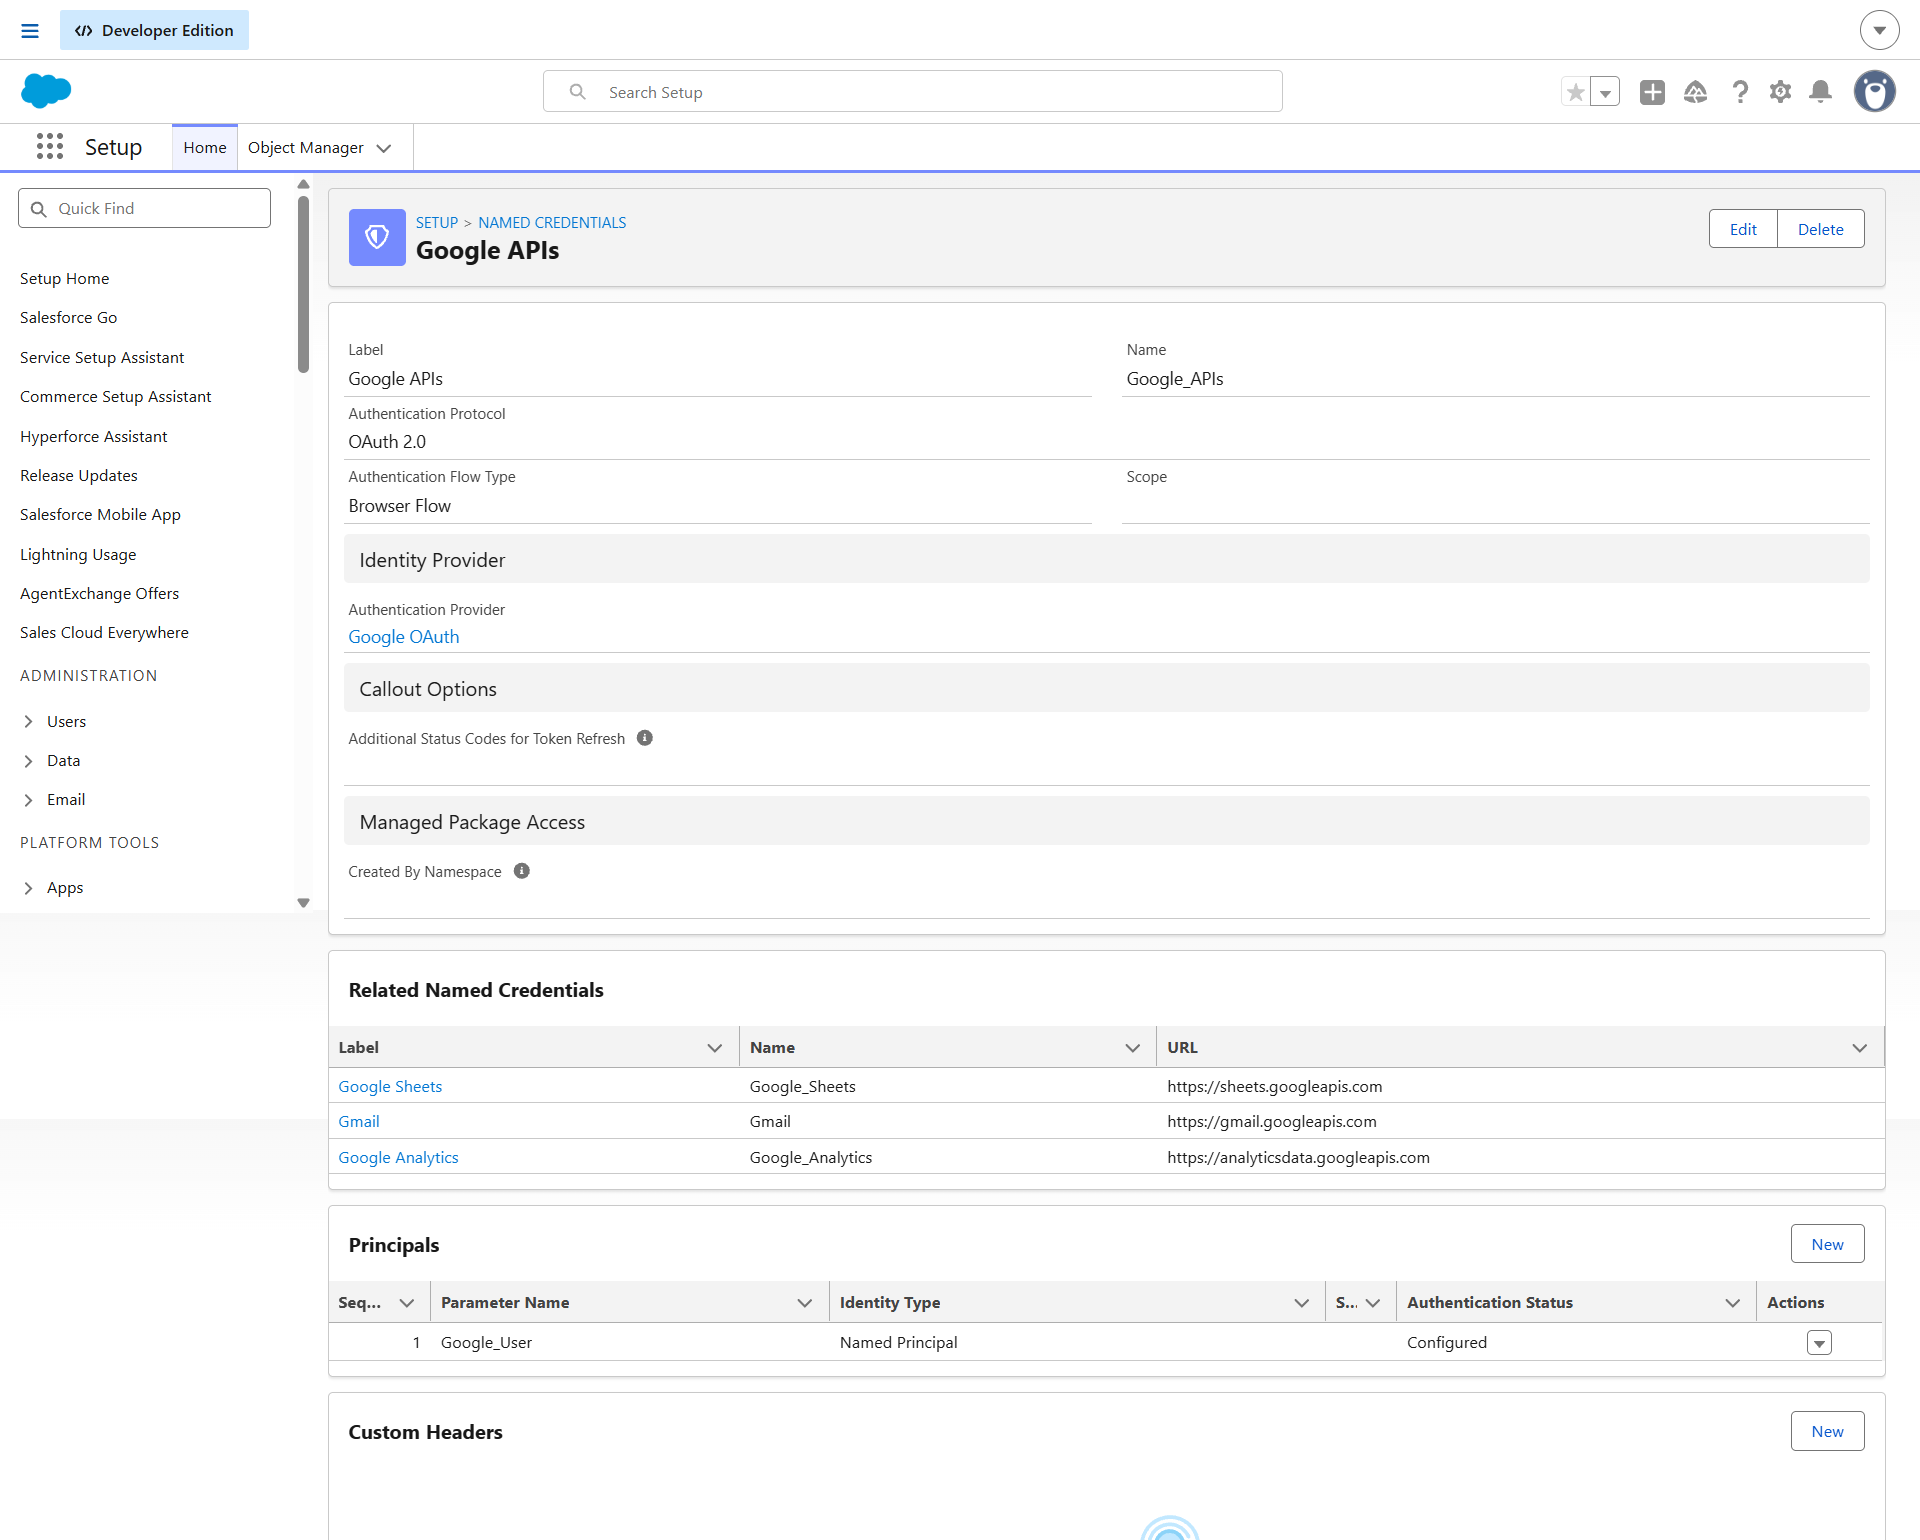This screenshot has width=1920, height=1540.
Task: Focus the Quick Find input
Action: tap(144, 208)
